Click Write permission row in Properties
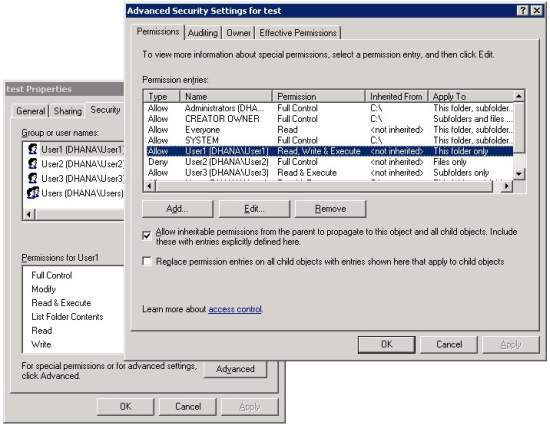The image size is (550, 425). (x=41, y=344)
